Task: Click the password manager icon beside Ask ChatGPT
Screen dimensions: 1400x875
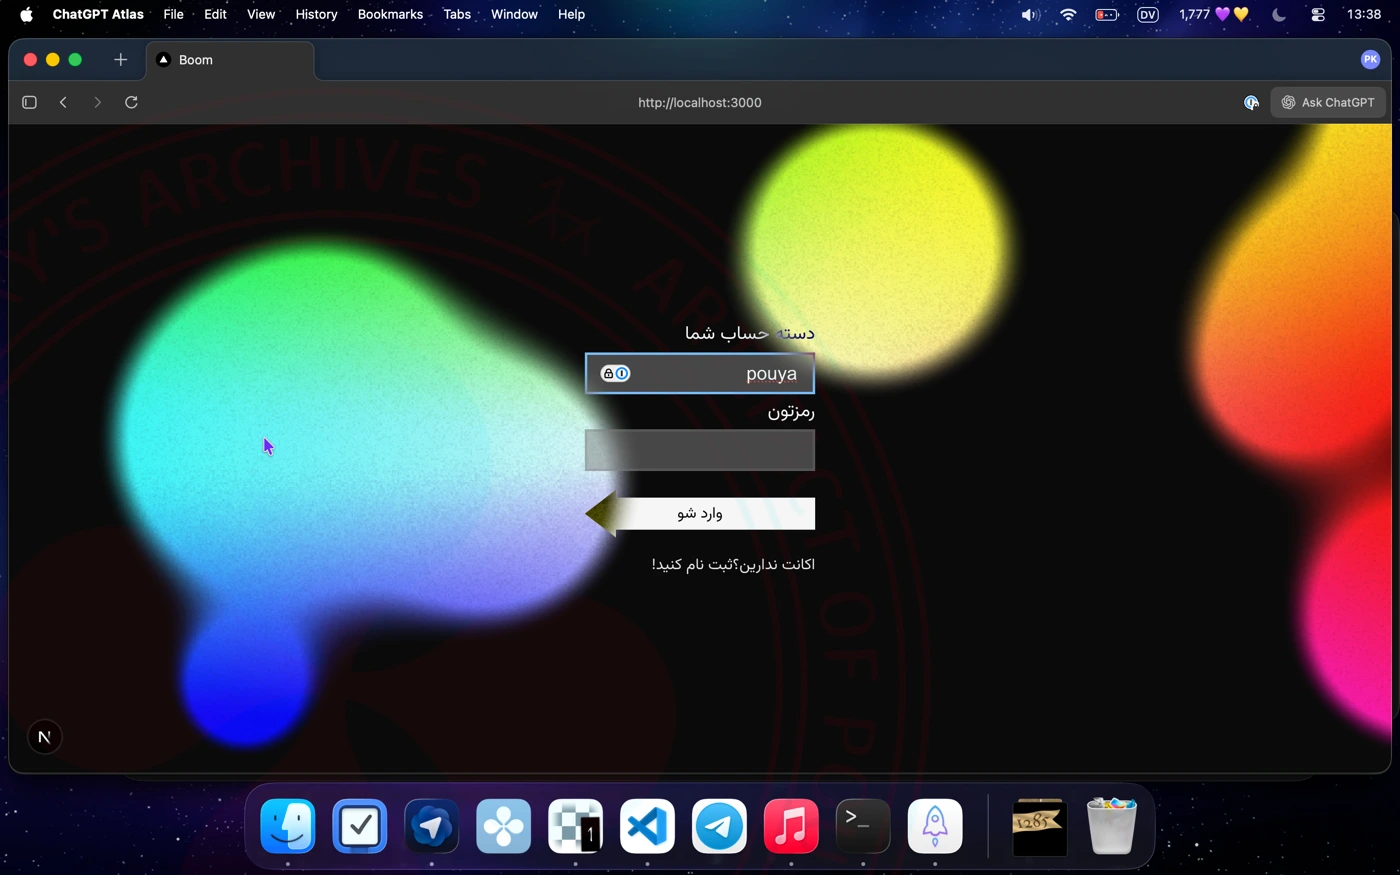Action: click(1250, 102)
